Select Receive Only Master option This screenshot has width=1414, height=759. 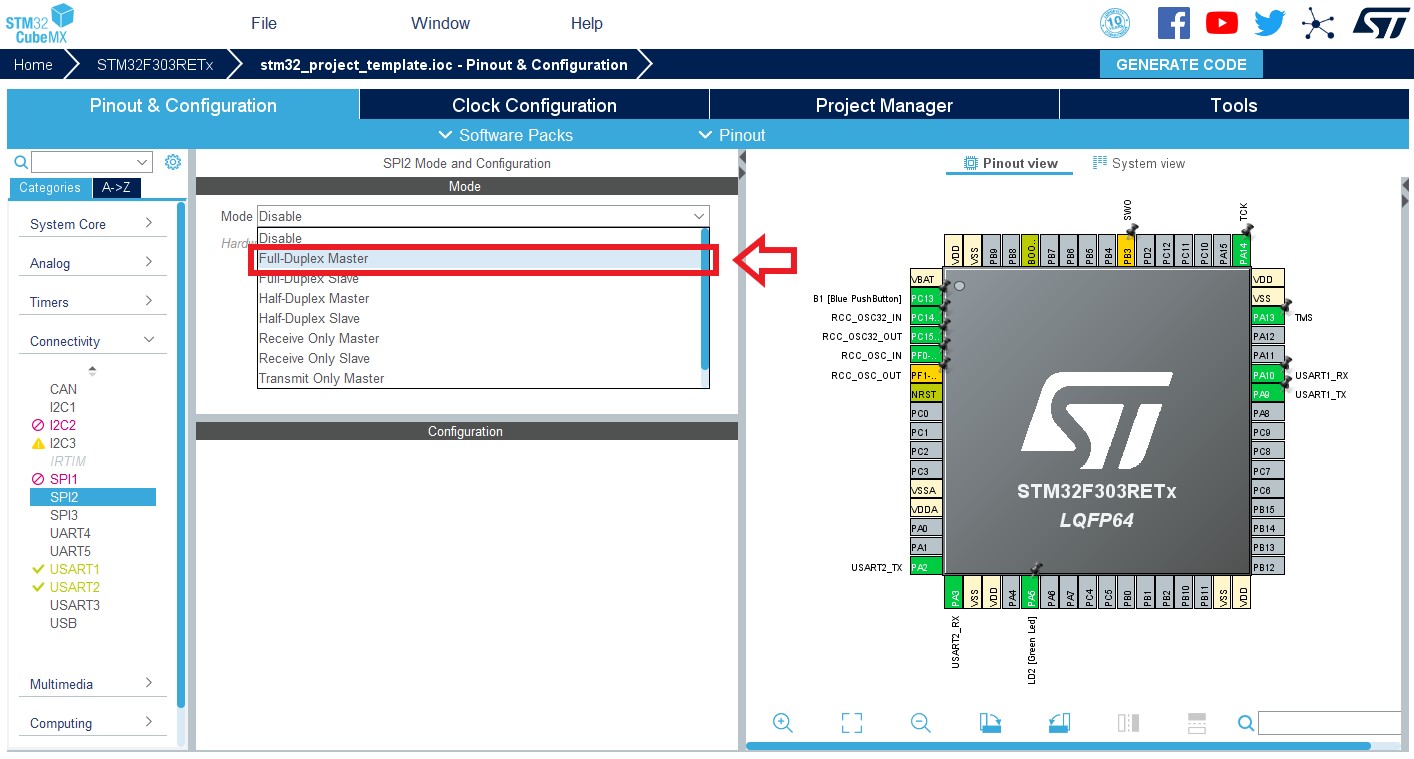(481, 338)
